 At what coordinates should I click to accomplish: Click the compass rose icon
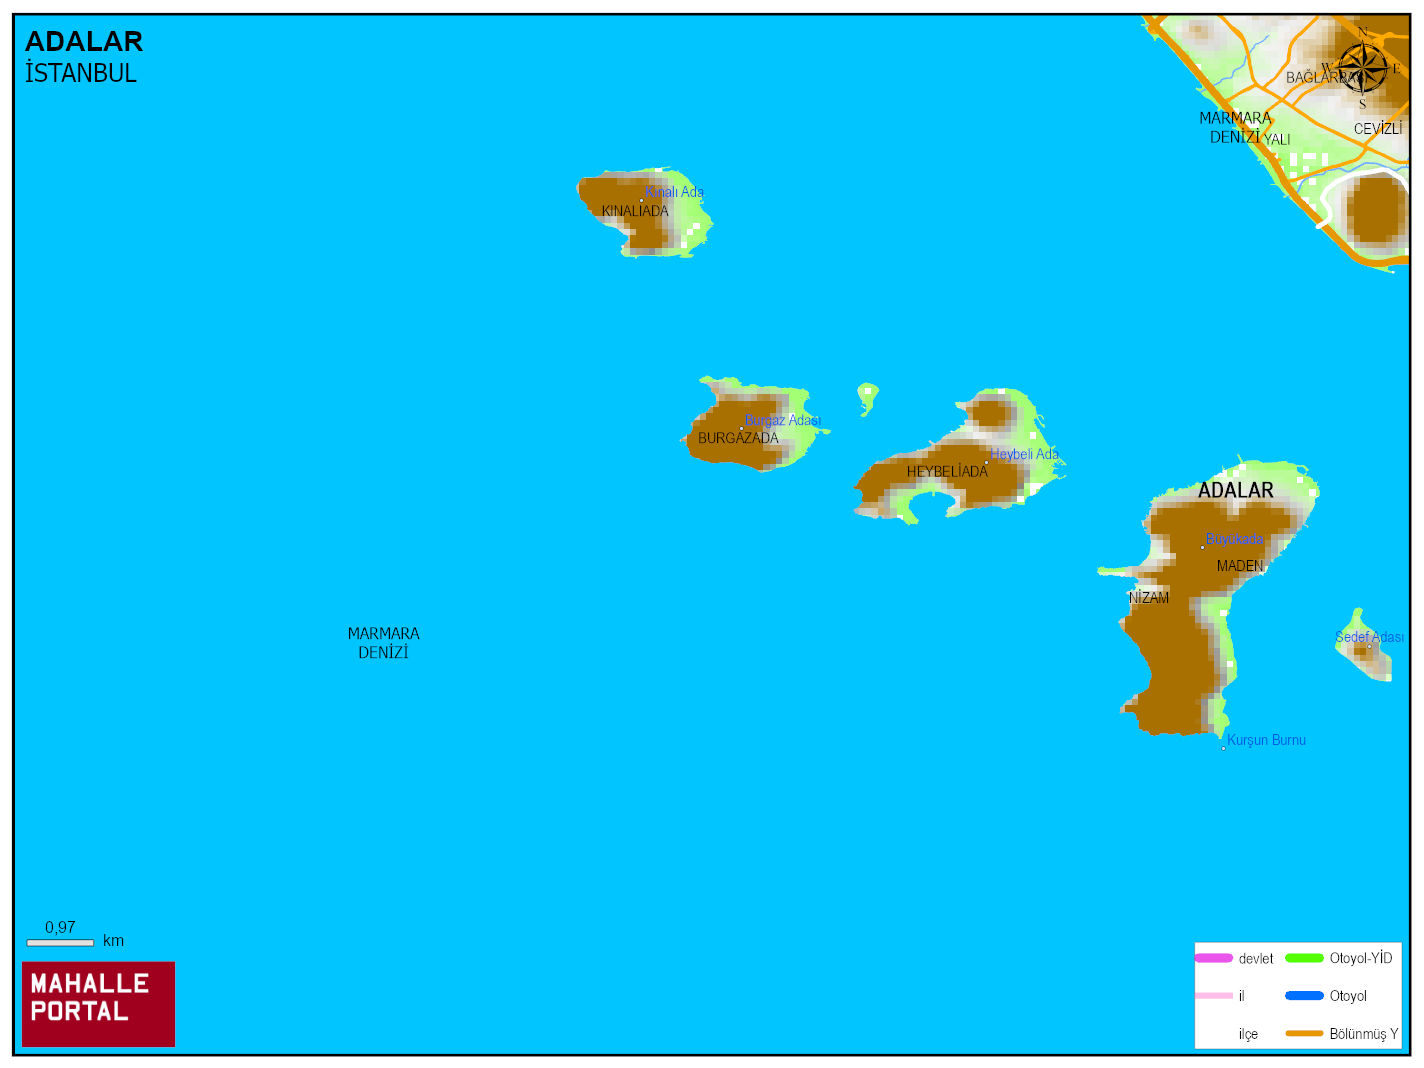coord(1362,68)
